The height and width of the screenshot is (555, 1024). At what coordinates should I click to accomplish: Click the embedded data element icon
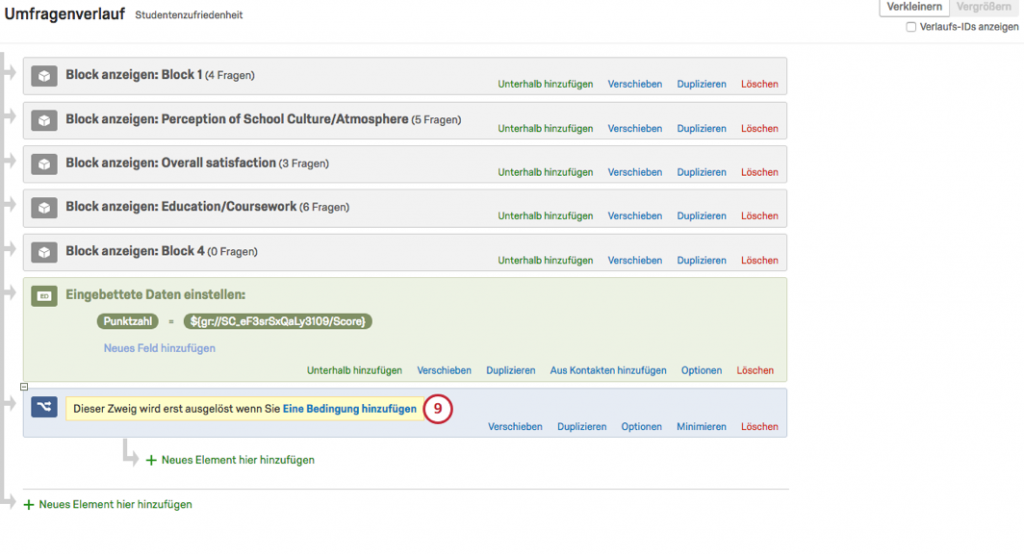(44, 296)
